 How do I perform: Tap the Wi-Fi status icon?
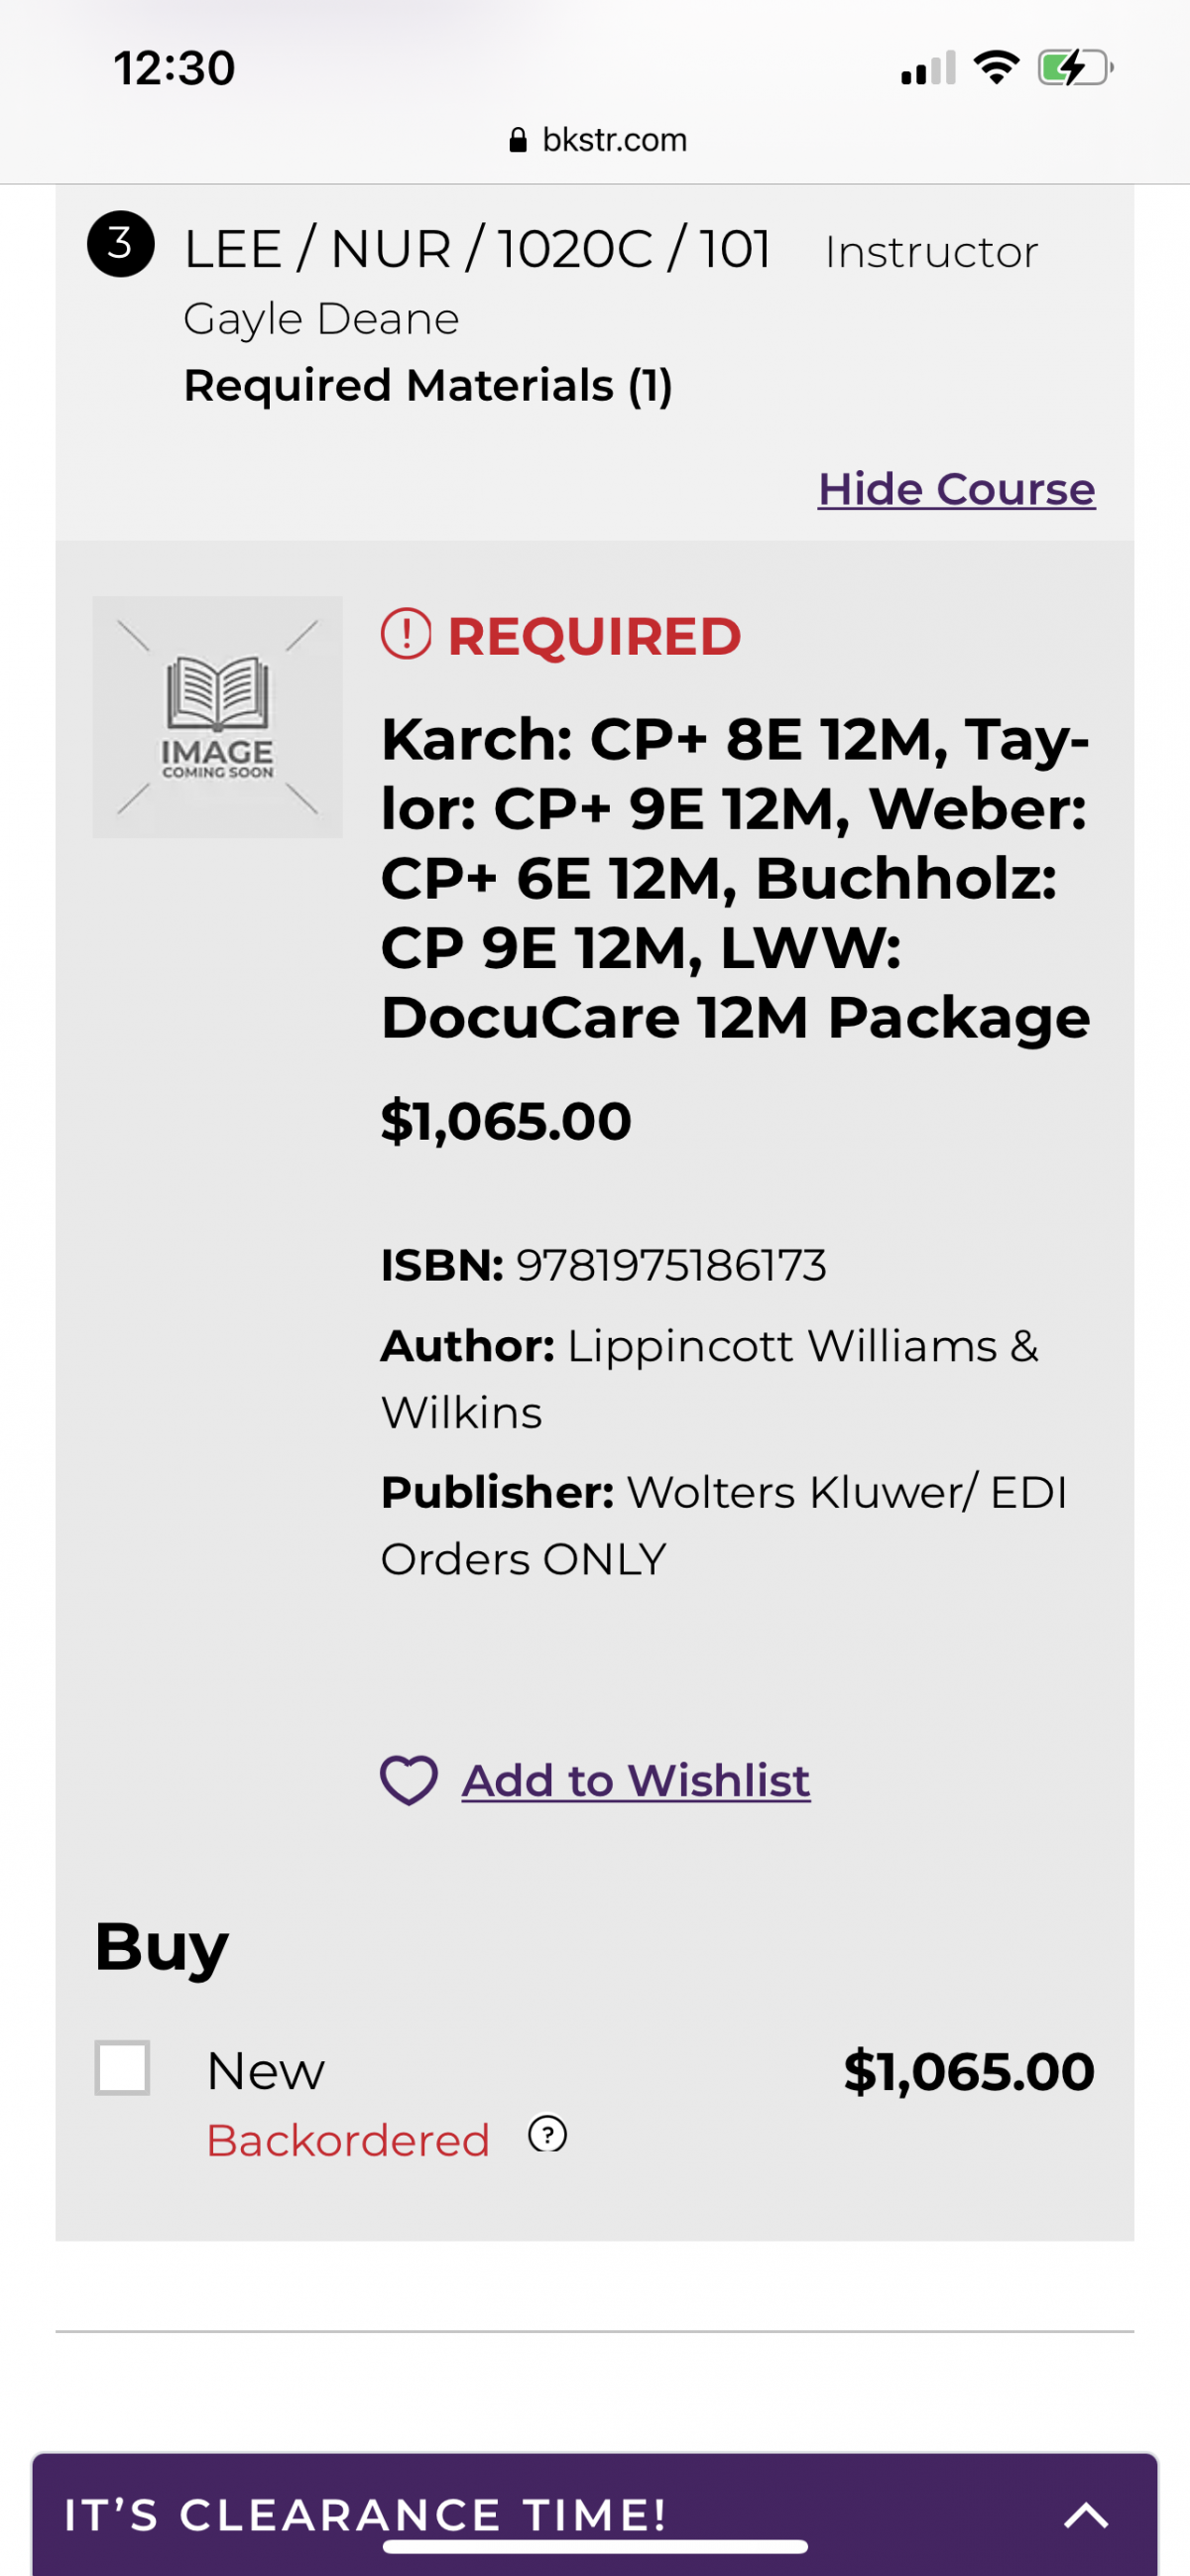coord(996,68)
